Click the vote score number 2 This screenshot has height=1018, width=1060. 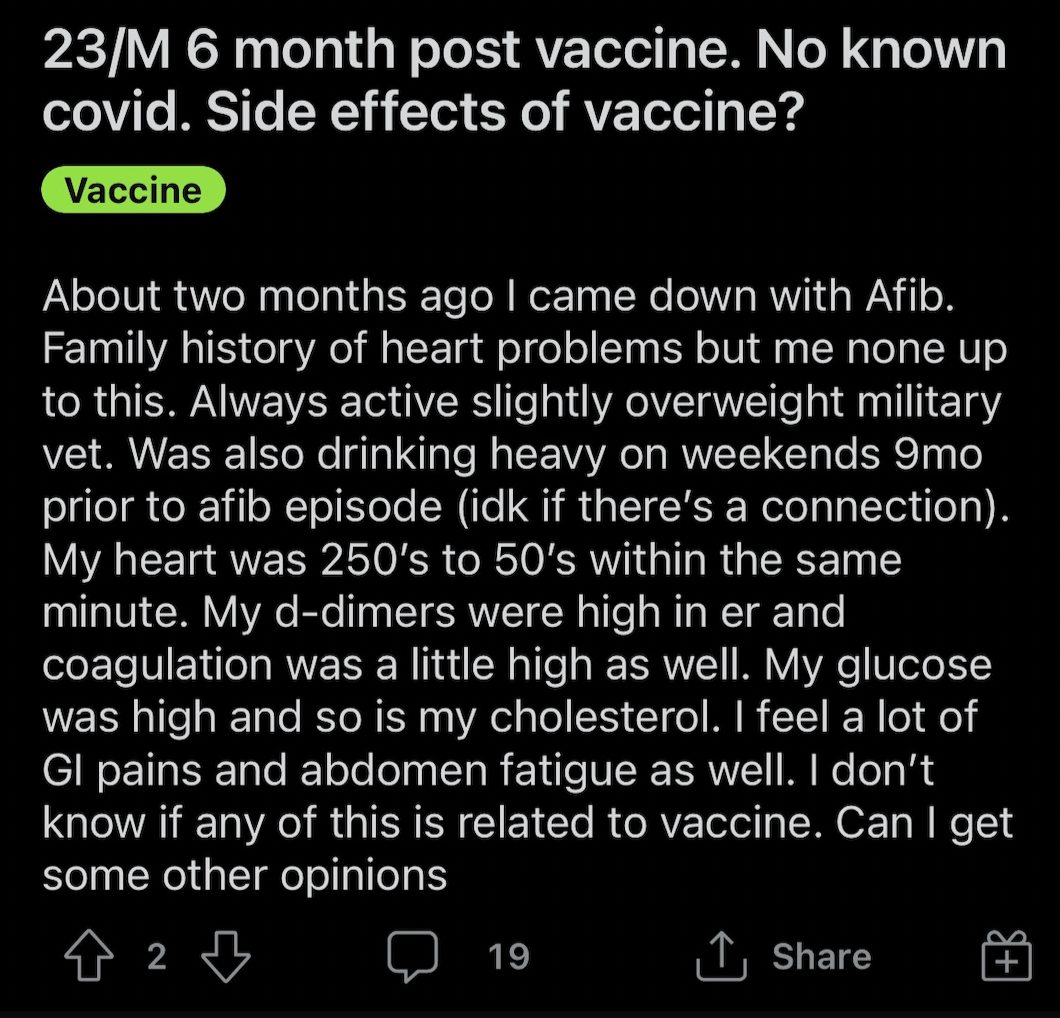(x=157, y=956)
